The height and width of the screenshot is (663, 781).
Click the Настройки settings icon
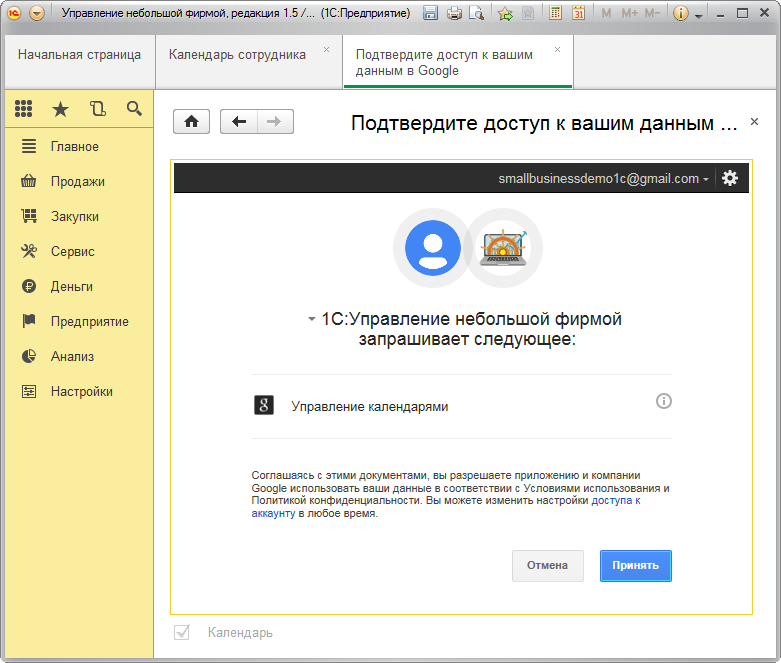29,392
